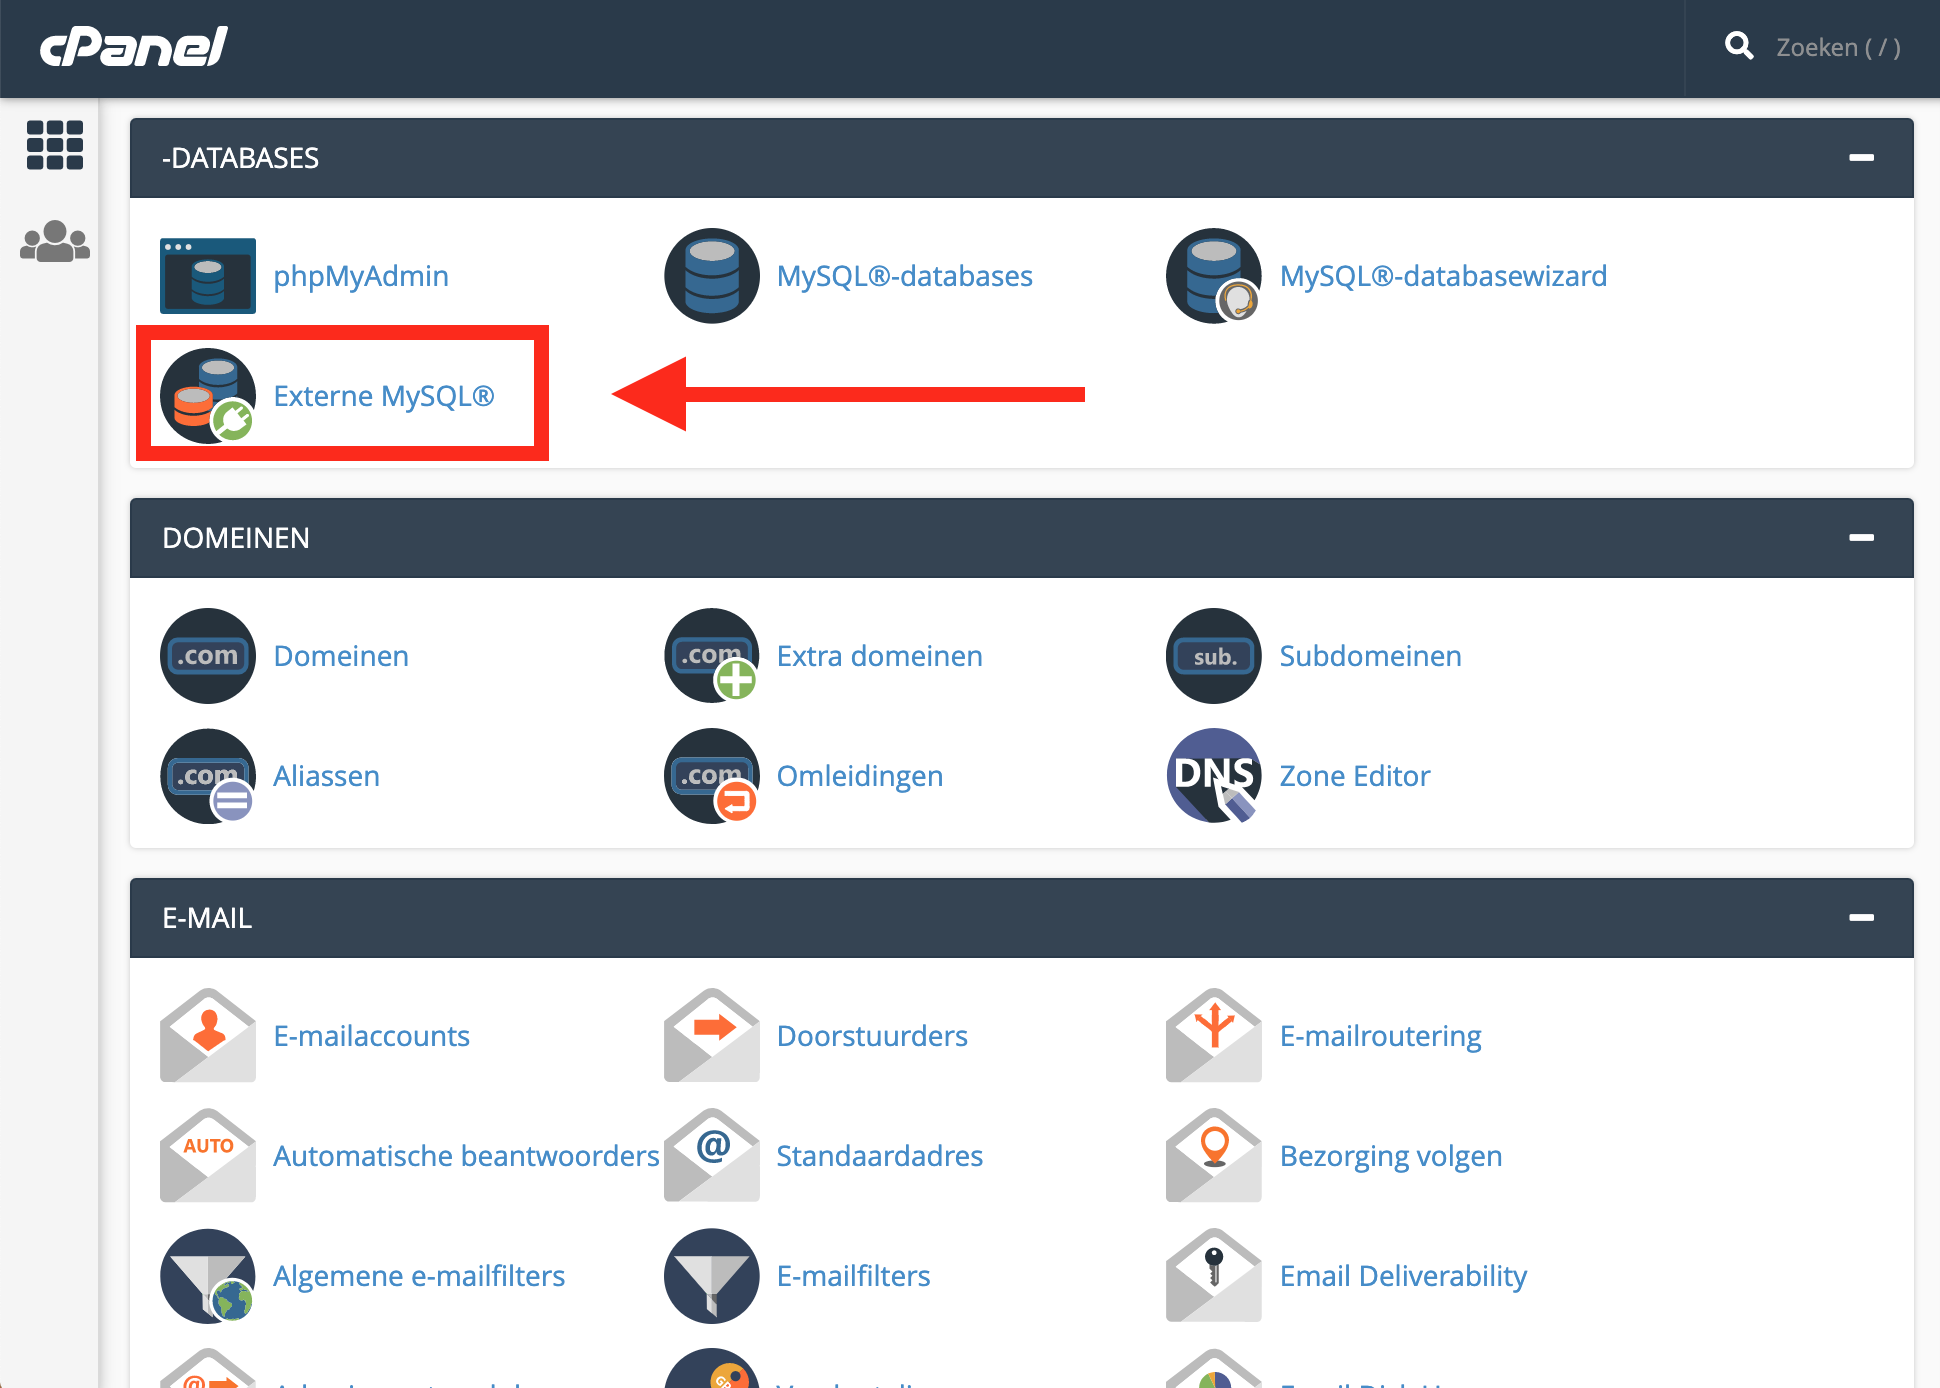Image resolution: width=1940 pixels, height=1388 pixels.
Task: Open the Subdomeinen sub. icon
Action: [x=1214, y=656]
